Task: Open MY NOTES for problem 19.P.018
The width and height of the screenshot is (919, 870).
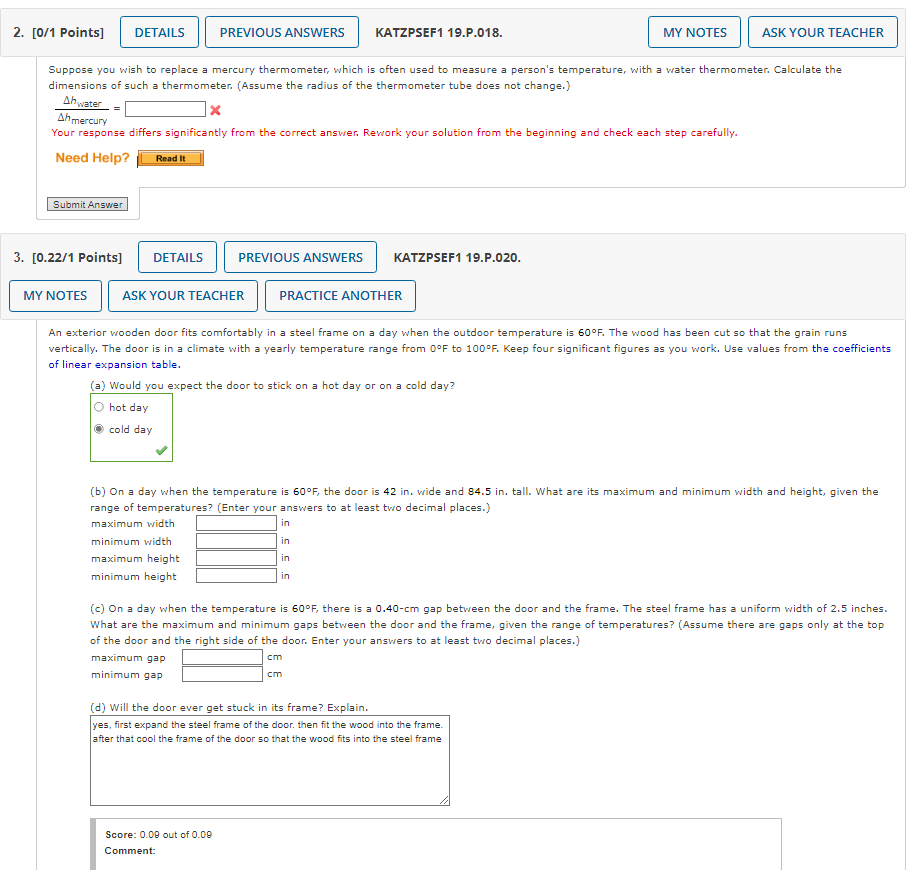Action: [694, 31]
